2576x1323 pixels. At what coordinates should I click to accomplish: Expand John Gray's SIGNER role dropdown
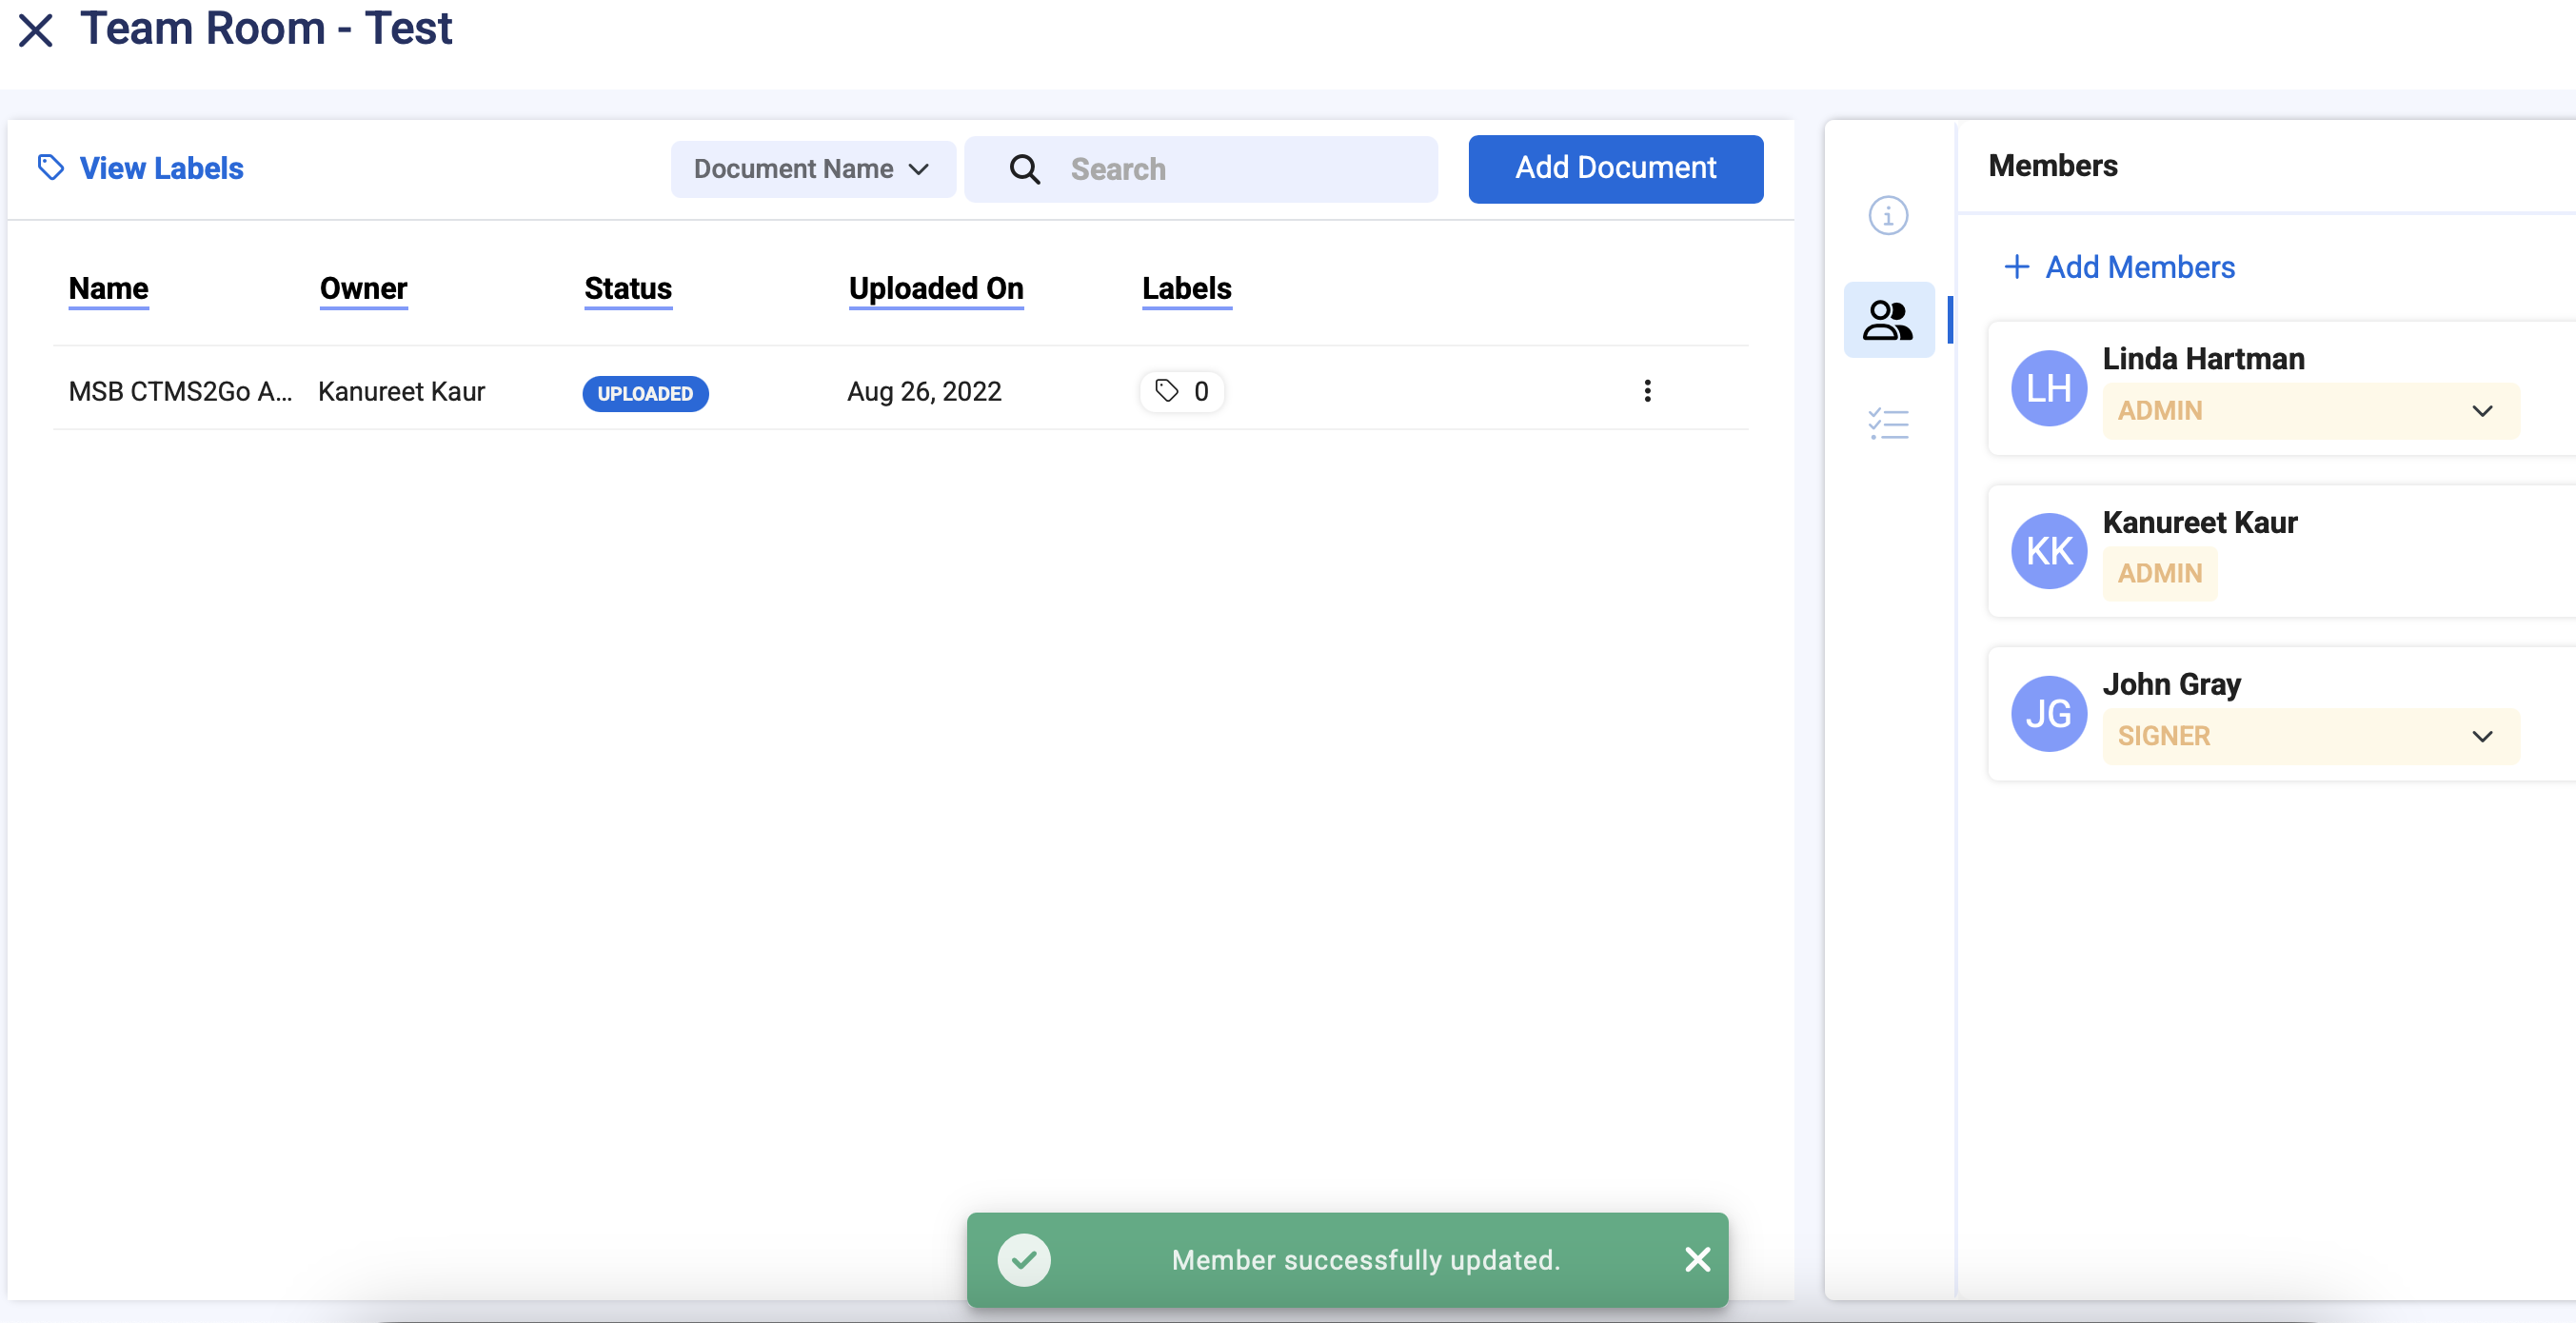[x=2481, y=736]
